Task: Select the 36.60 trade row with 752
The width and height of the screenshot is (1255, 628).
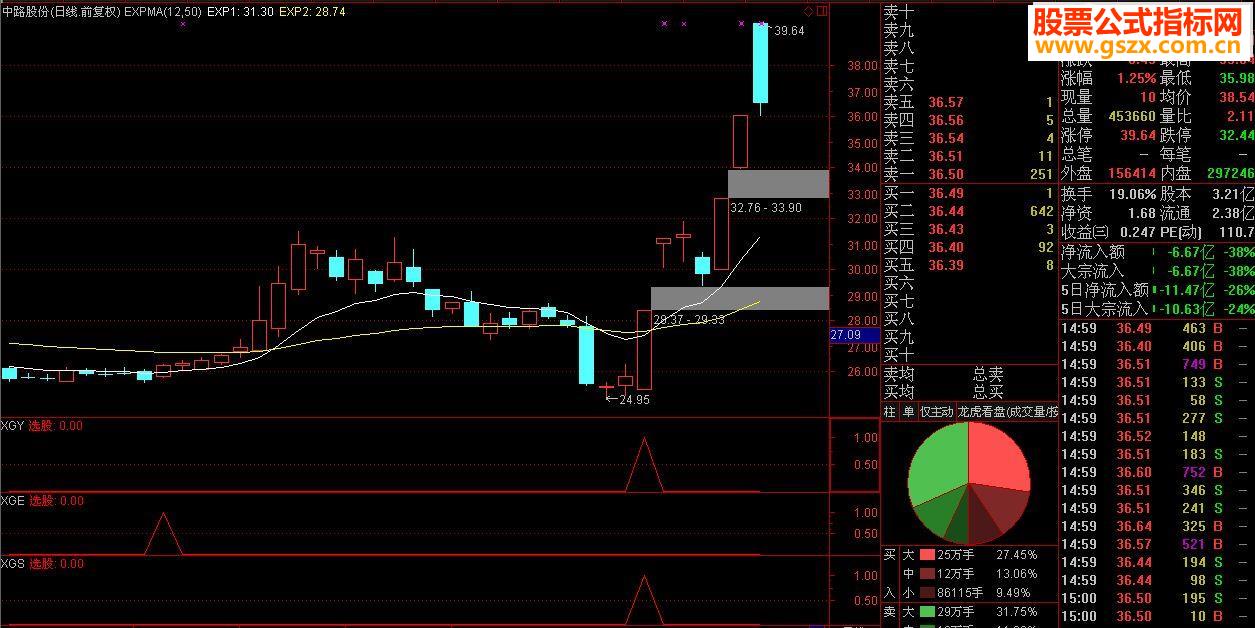Action: [x=1157, y=472]
